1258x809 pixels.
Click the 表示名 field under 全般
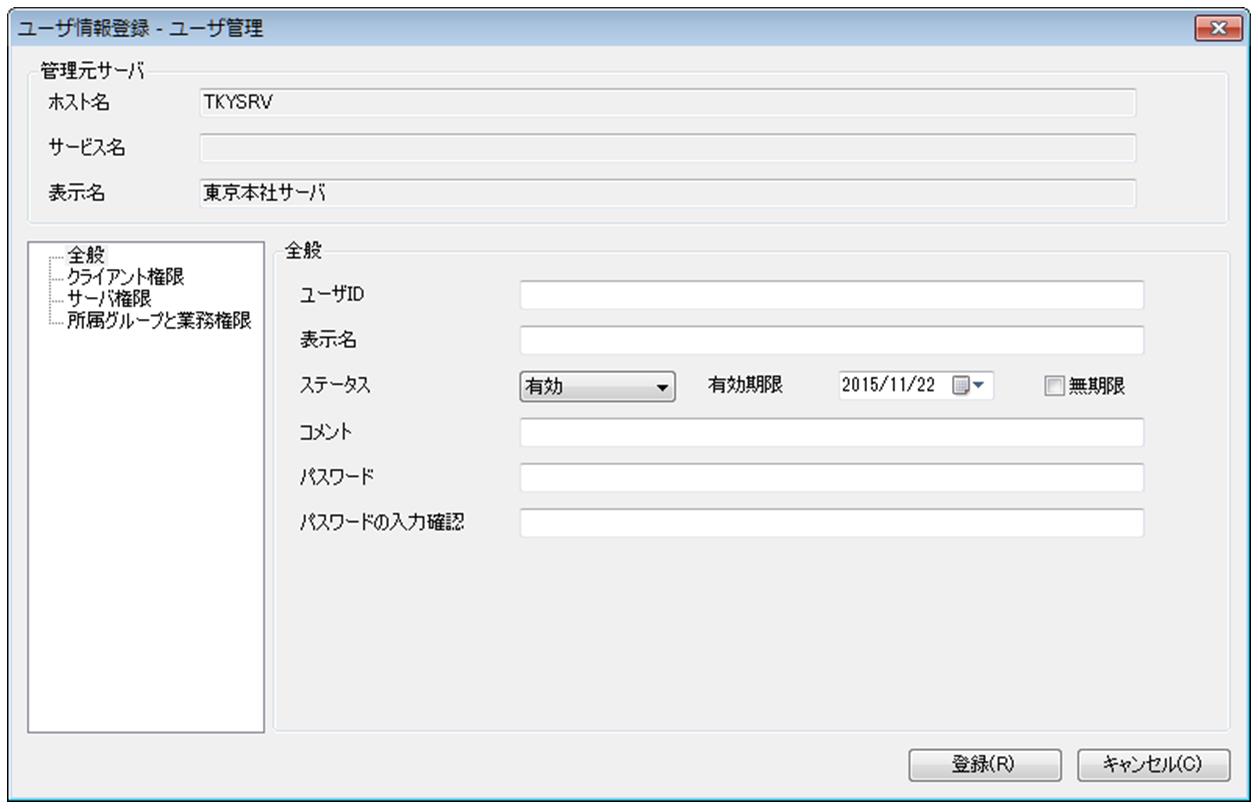[x=831, y=341]
